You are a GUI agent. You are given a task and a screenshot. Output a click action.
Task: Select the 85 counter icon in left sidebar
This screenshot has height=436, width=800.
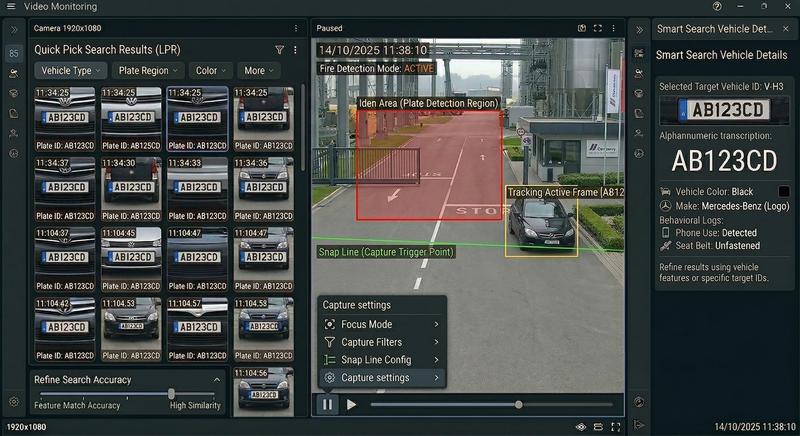tap(14, 53)
